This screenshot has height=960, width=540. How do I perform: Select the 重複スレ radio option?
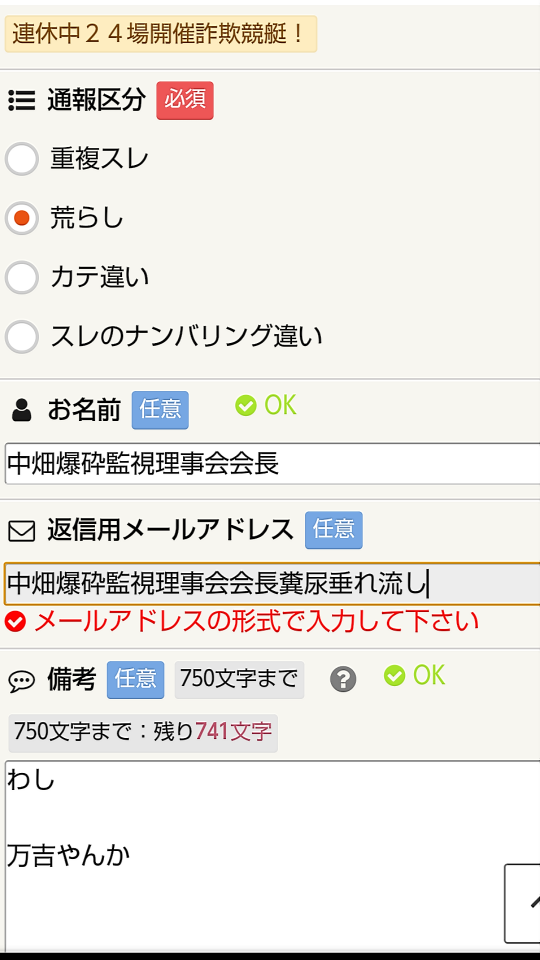pos(21,159)
